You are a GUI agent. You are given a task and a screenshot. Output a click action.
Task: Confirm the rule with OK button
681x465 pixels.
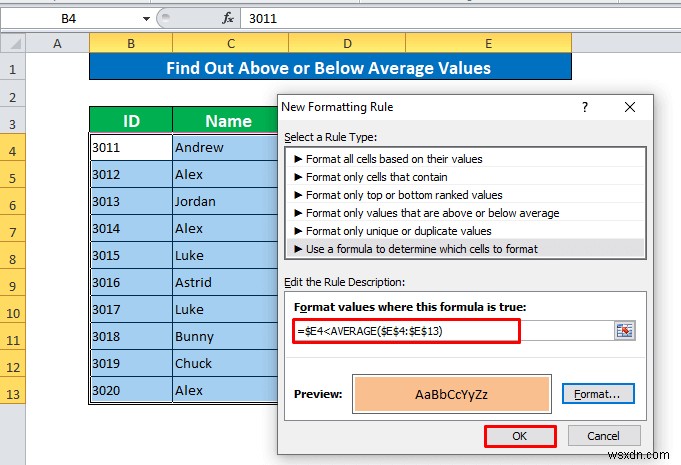pyautogui.click(x=520, y=436)
